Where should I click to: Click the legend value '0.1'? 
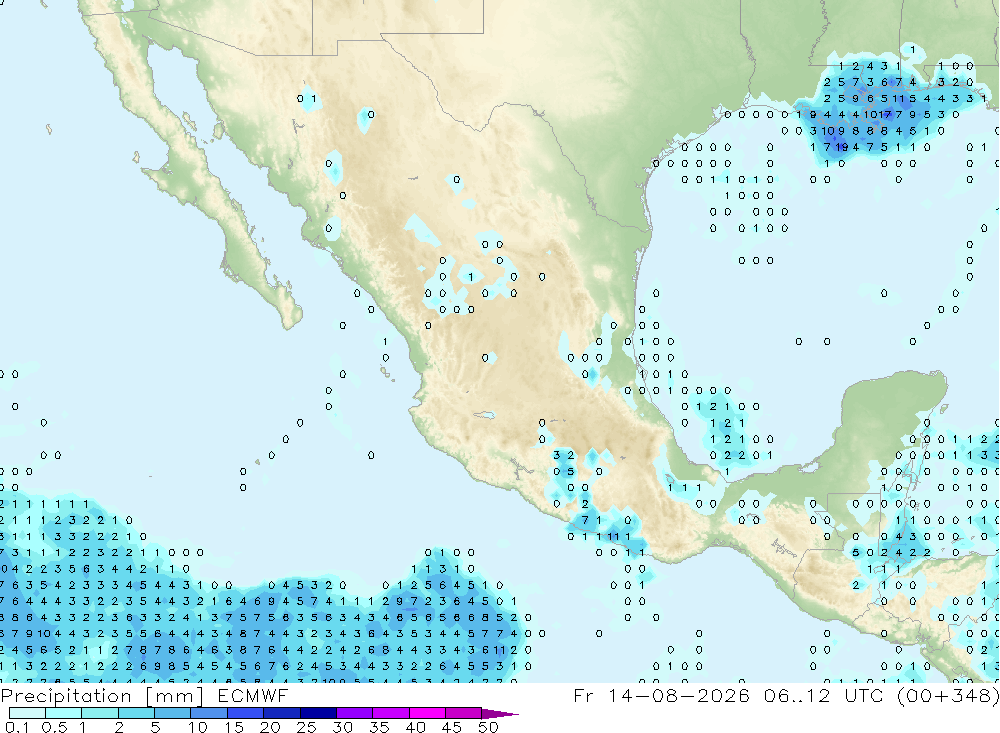pyautogui.click(x=17, y=727)
